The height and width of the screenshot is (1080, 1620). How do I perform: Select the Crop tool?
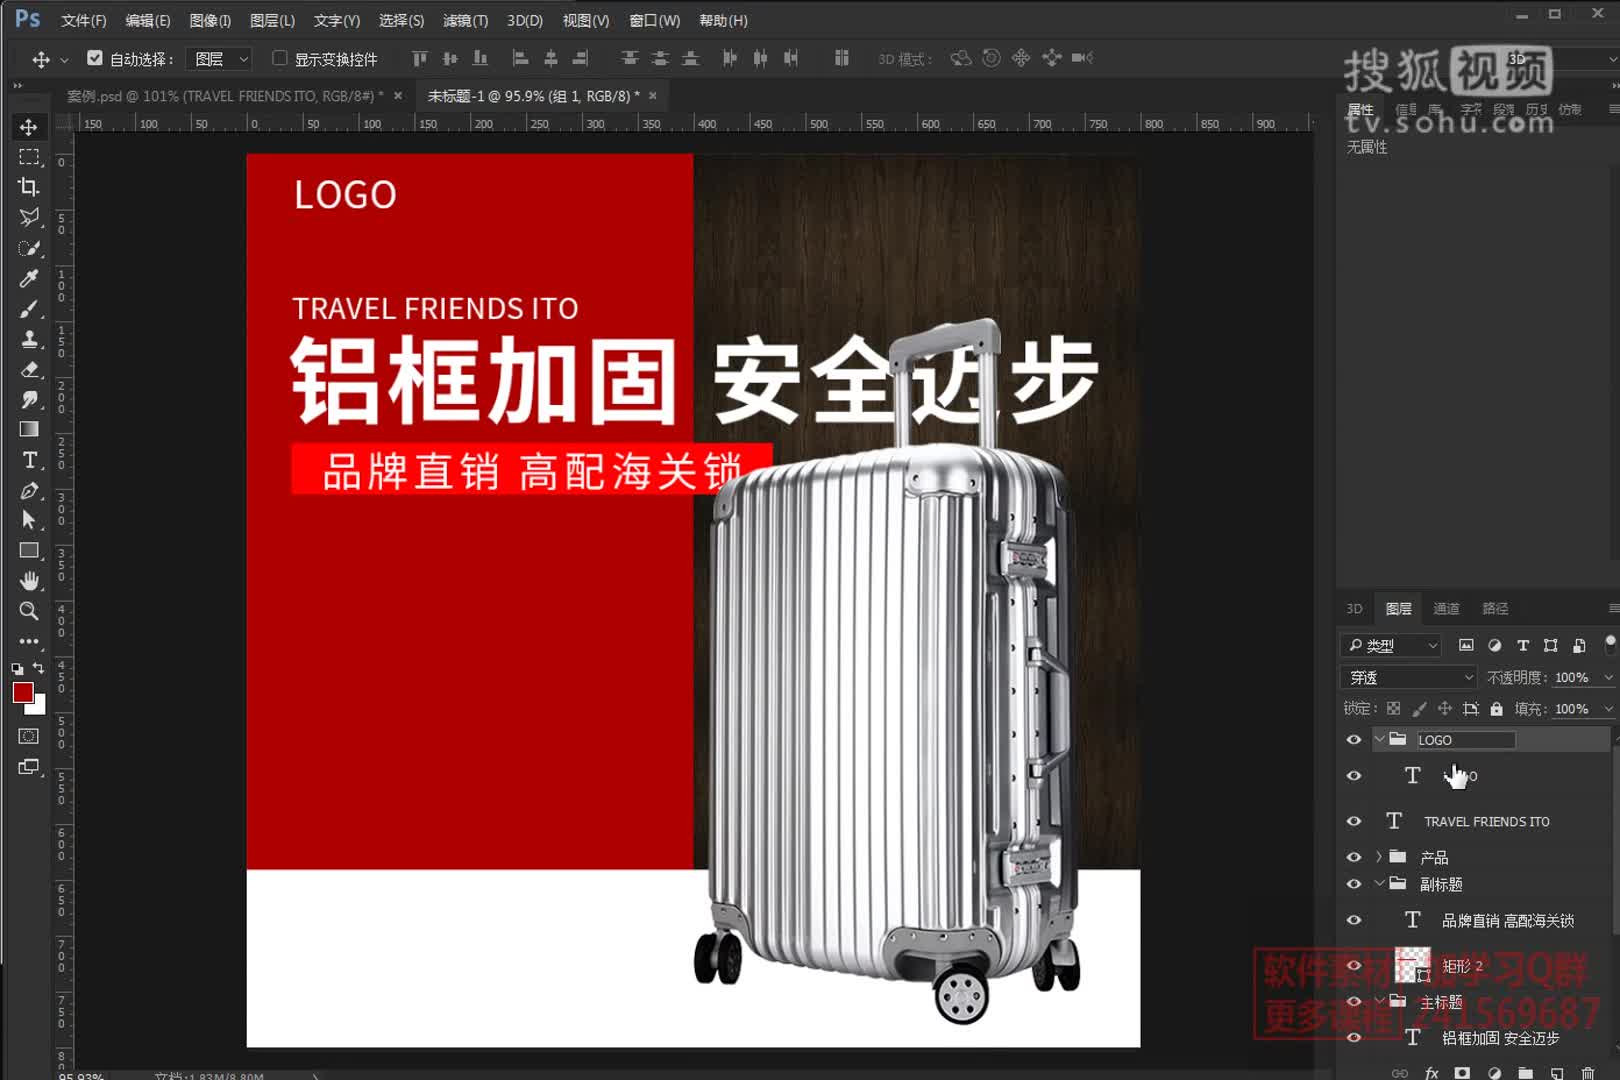(x=29, y=187)
